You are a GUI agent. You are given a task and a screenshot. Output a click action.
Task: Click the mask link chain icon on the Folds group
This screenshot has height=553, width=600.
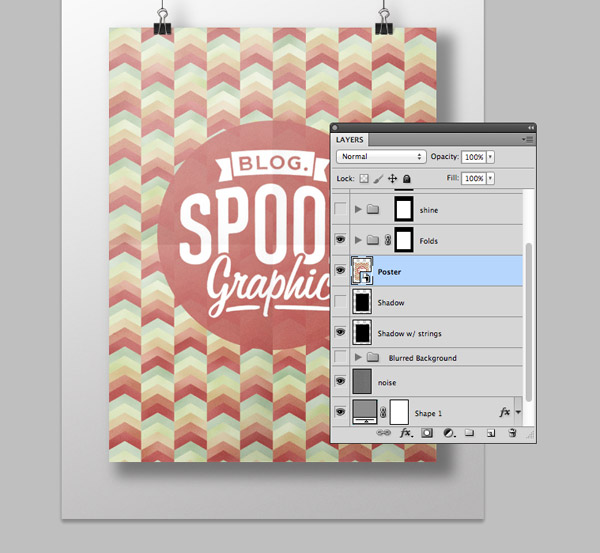388,240
